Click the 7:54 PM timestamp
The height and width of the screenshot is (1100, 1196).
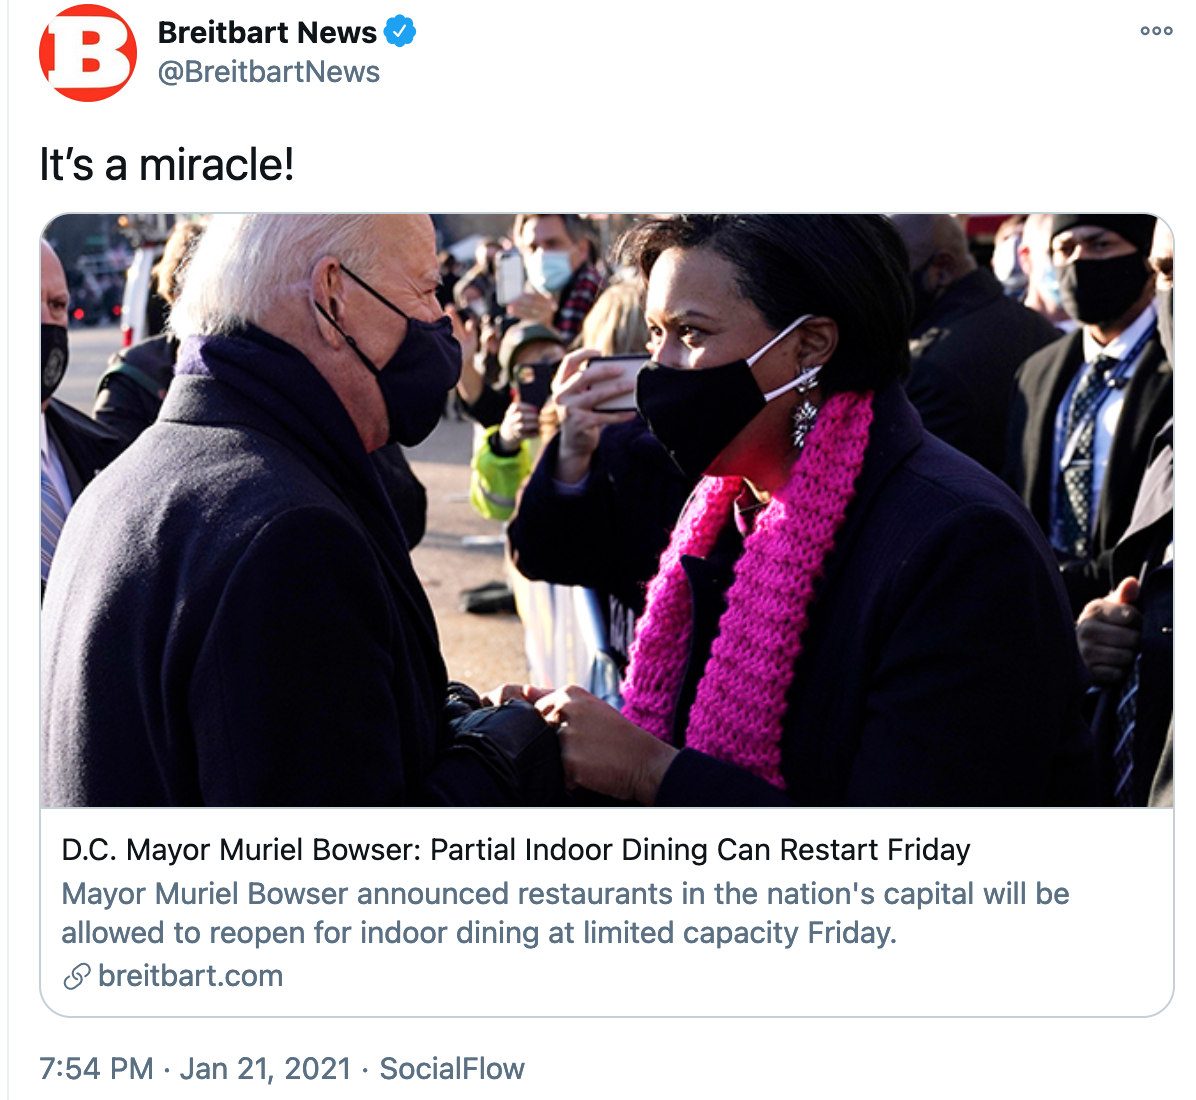(96, 1068)
